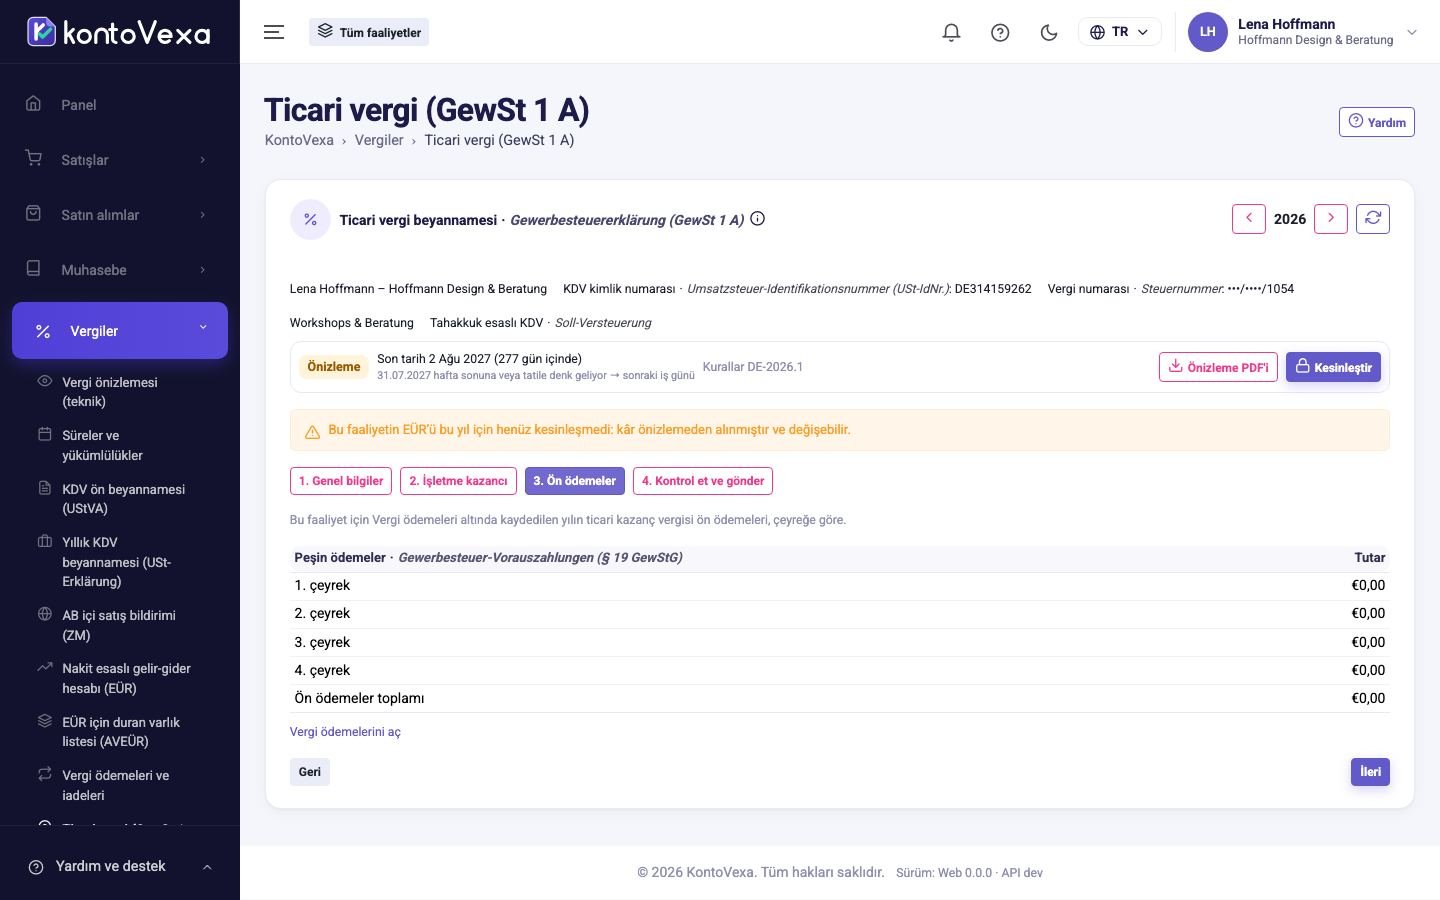Switch to 1. Genel bilgiler tab
Screen dimensions: 1440x900
(341, 481)
